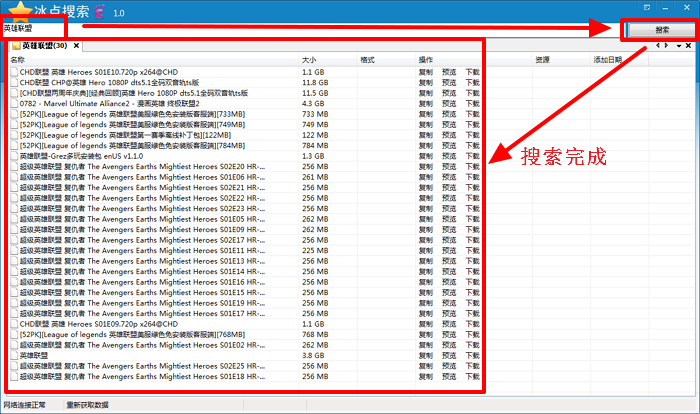
Task: Click file icon of 英雄联盟-Grez多玩安装包 row
Action: tap(14, 156)
